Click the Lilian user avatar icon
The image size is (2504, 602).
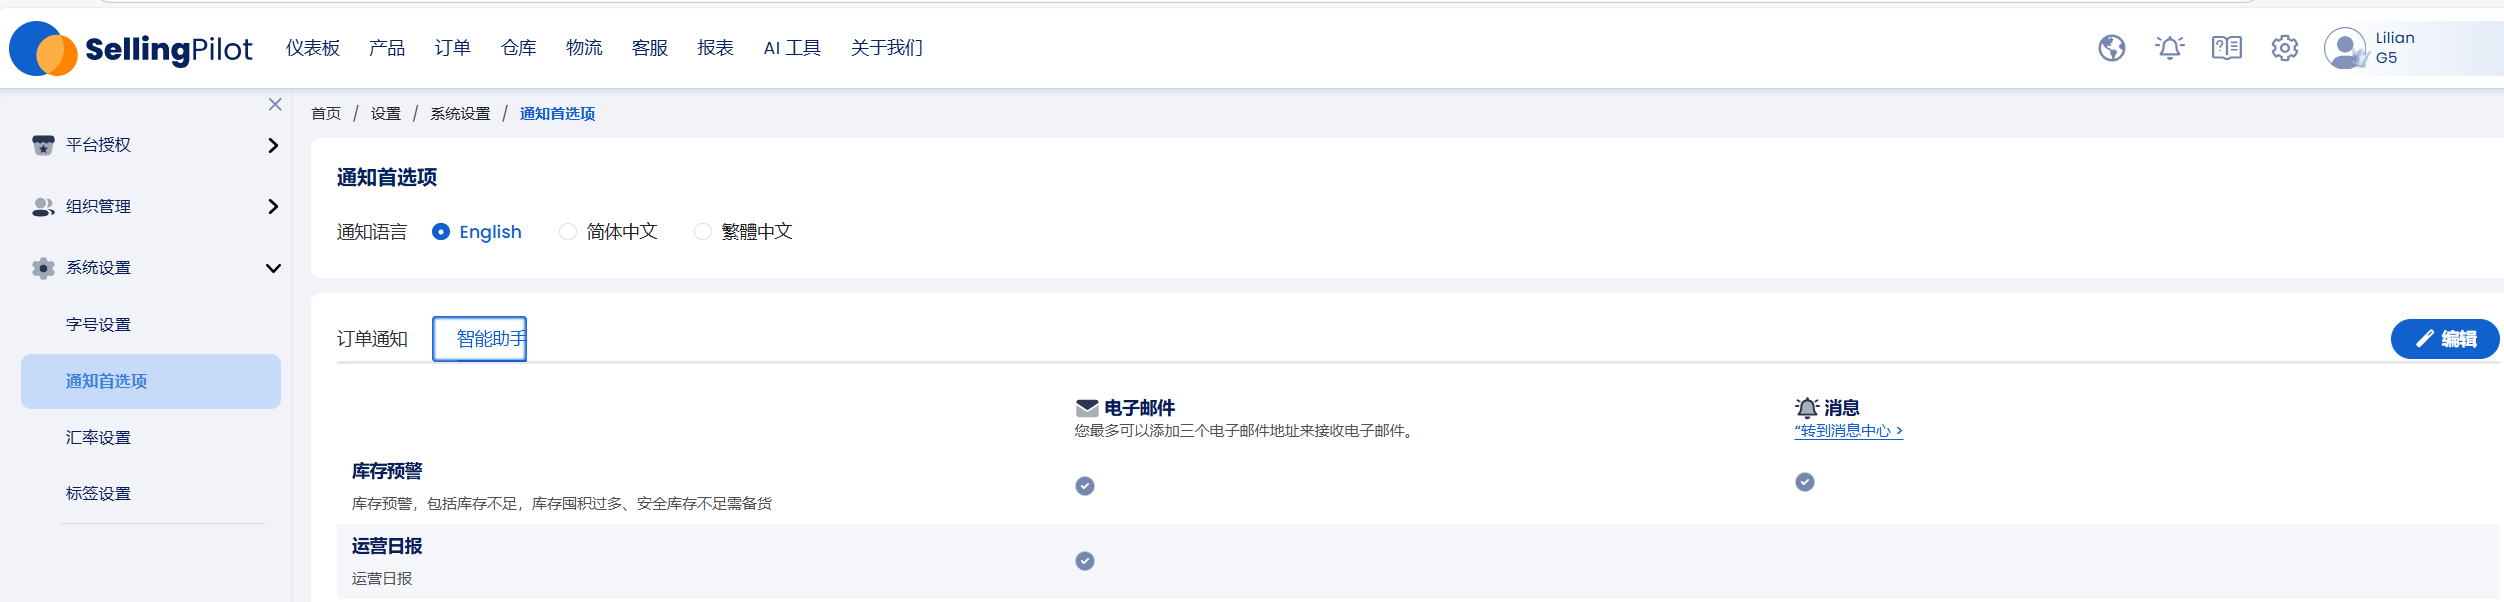click(2345, 48)
